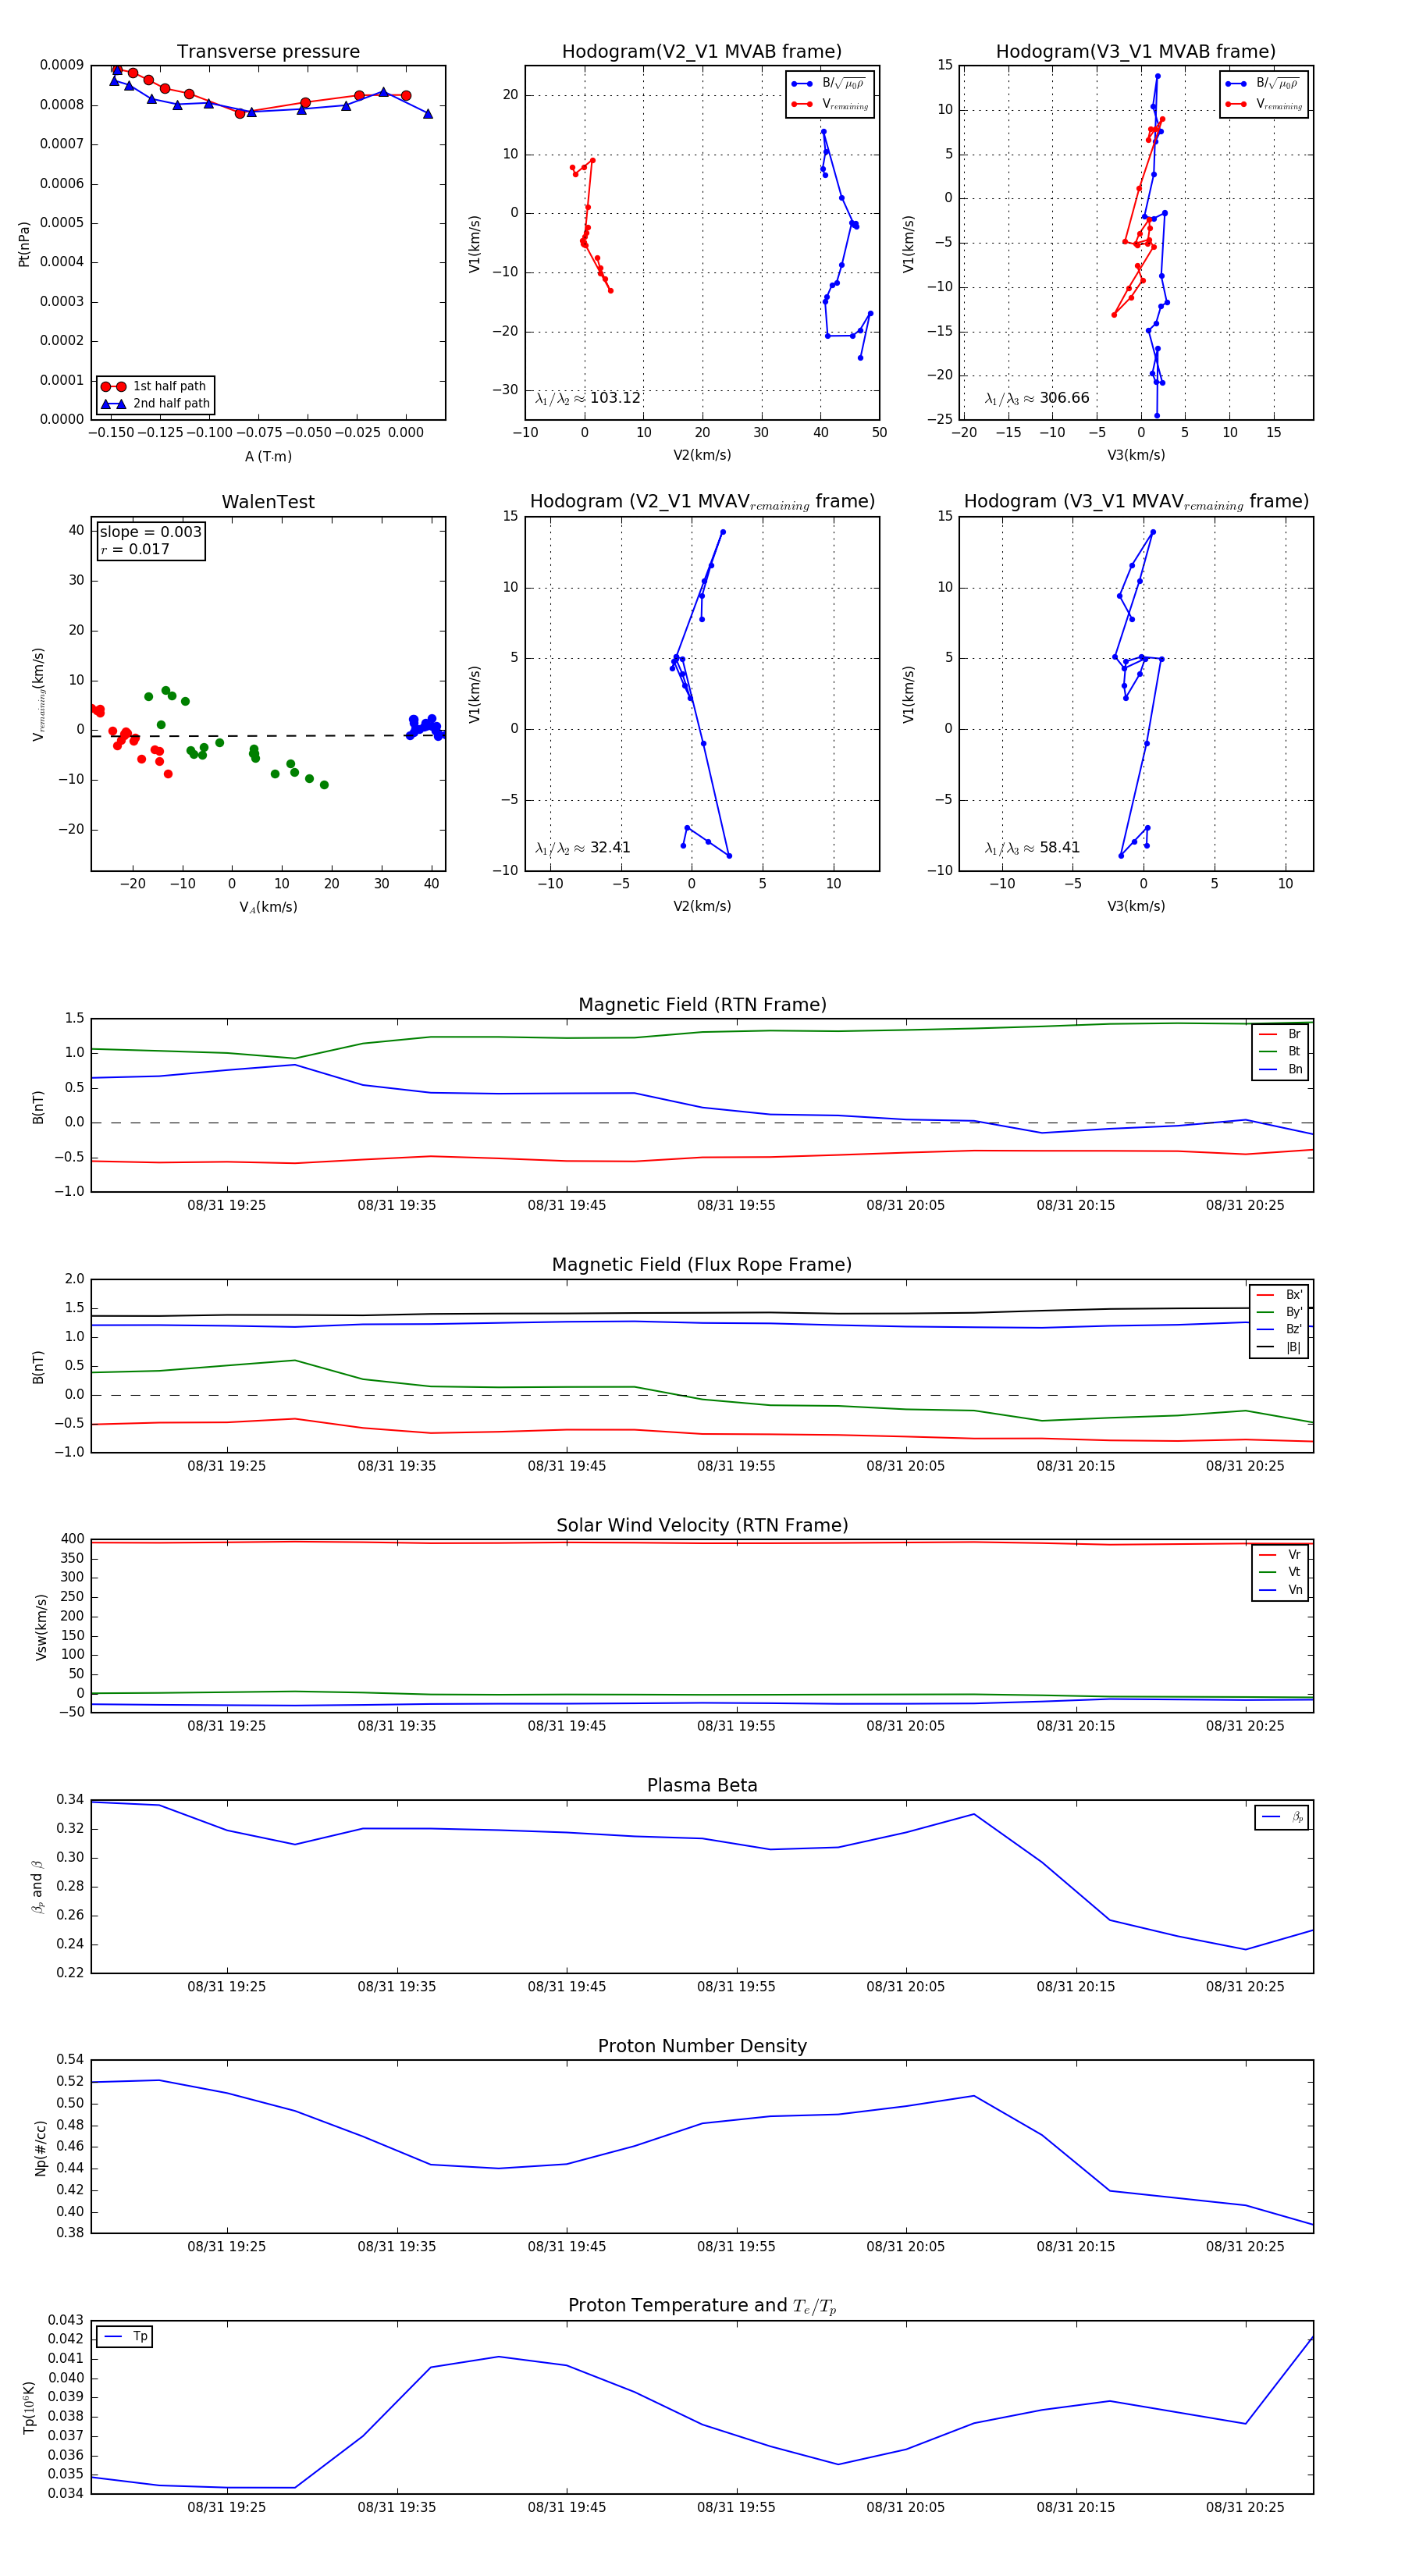
Task: Click the "Magnetic Field (Flux Rope Frame)" title
Action: coord(702,1265)
